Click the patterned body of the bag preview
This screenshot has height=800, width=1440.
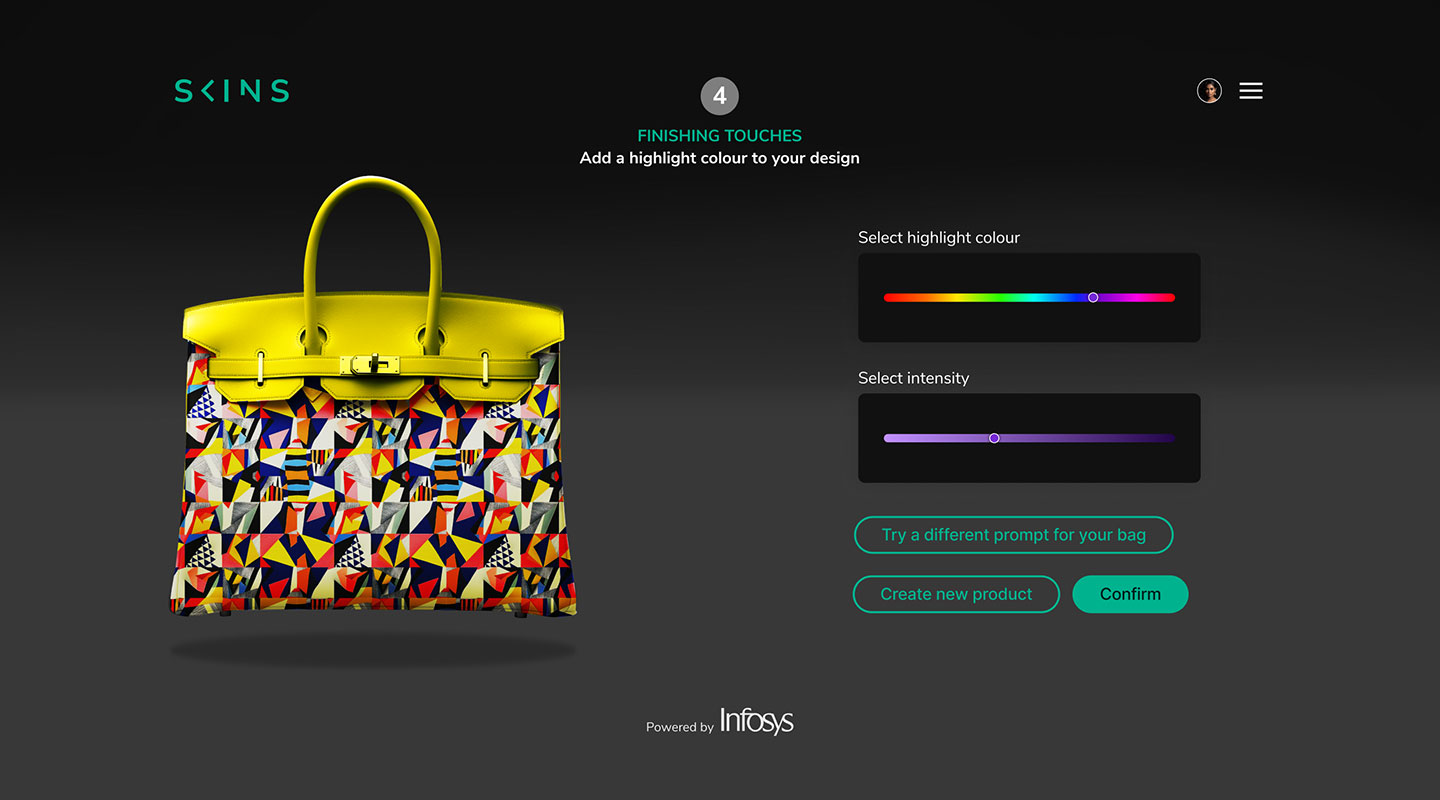point(373,500)
